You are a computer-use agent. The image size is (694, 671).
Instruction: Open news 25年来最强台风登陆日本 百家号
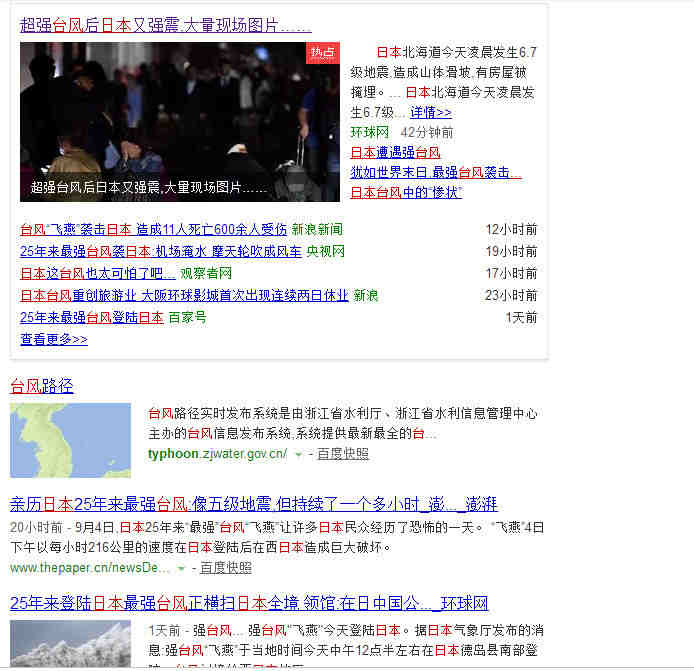coord(92,317)
